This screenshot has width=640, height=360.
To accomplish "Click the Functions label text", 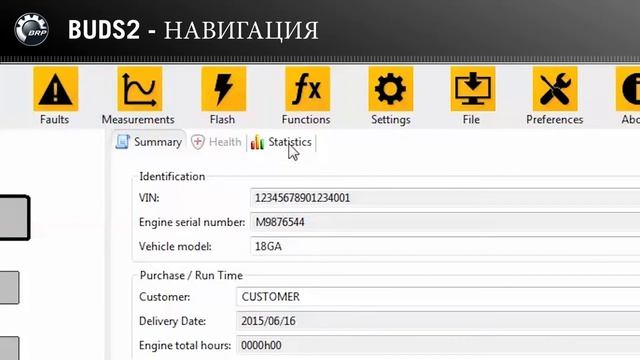I will 306,120.
